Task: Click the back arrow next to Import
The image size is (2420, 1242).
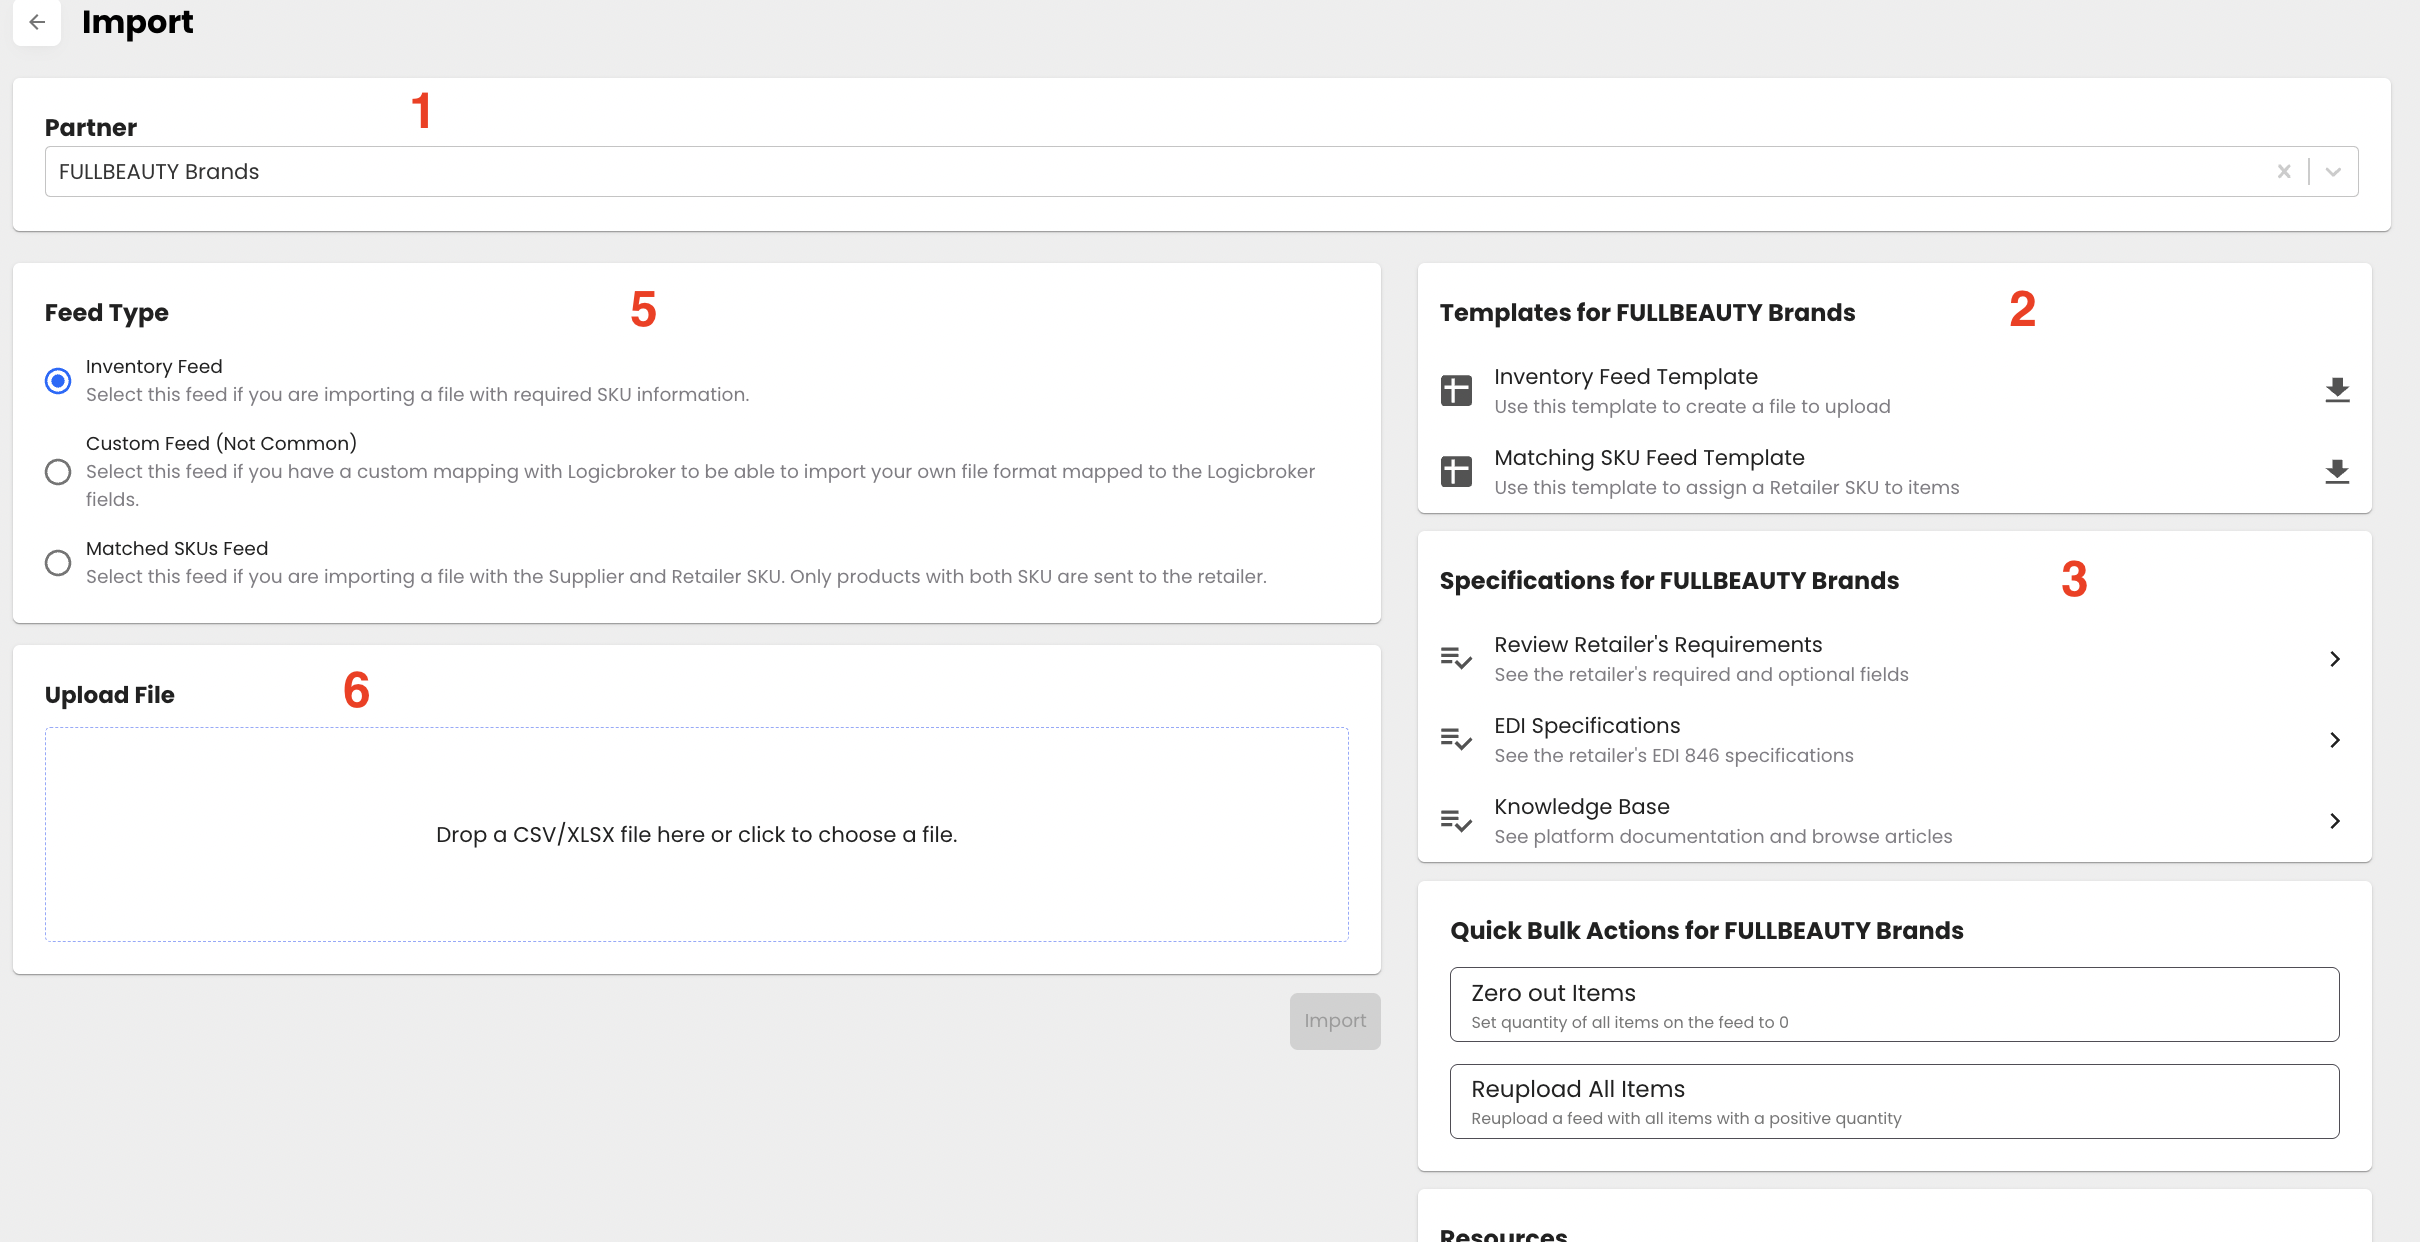Action: tap(37, 22)
